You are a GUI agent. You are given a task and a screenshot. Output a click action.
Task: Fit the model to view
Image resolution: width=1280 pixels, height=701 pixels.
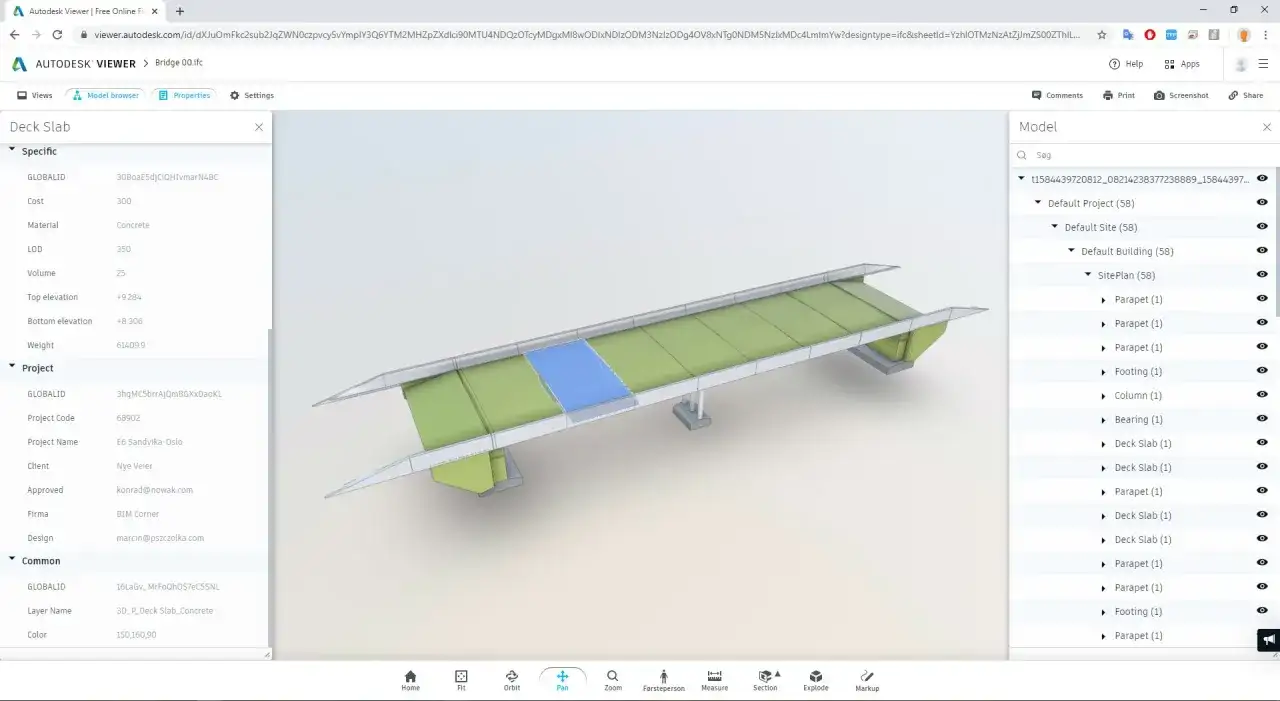coord(461,680)
